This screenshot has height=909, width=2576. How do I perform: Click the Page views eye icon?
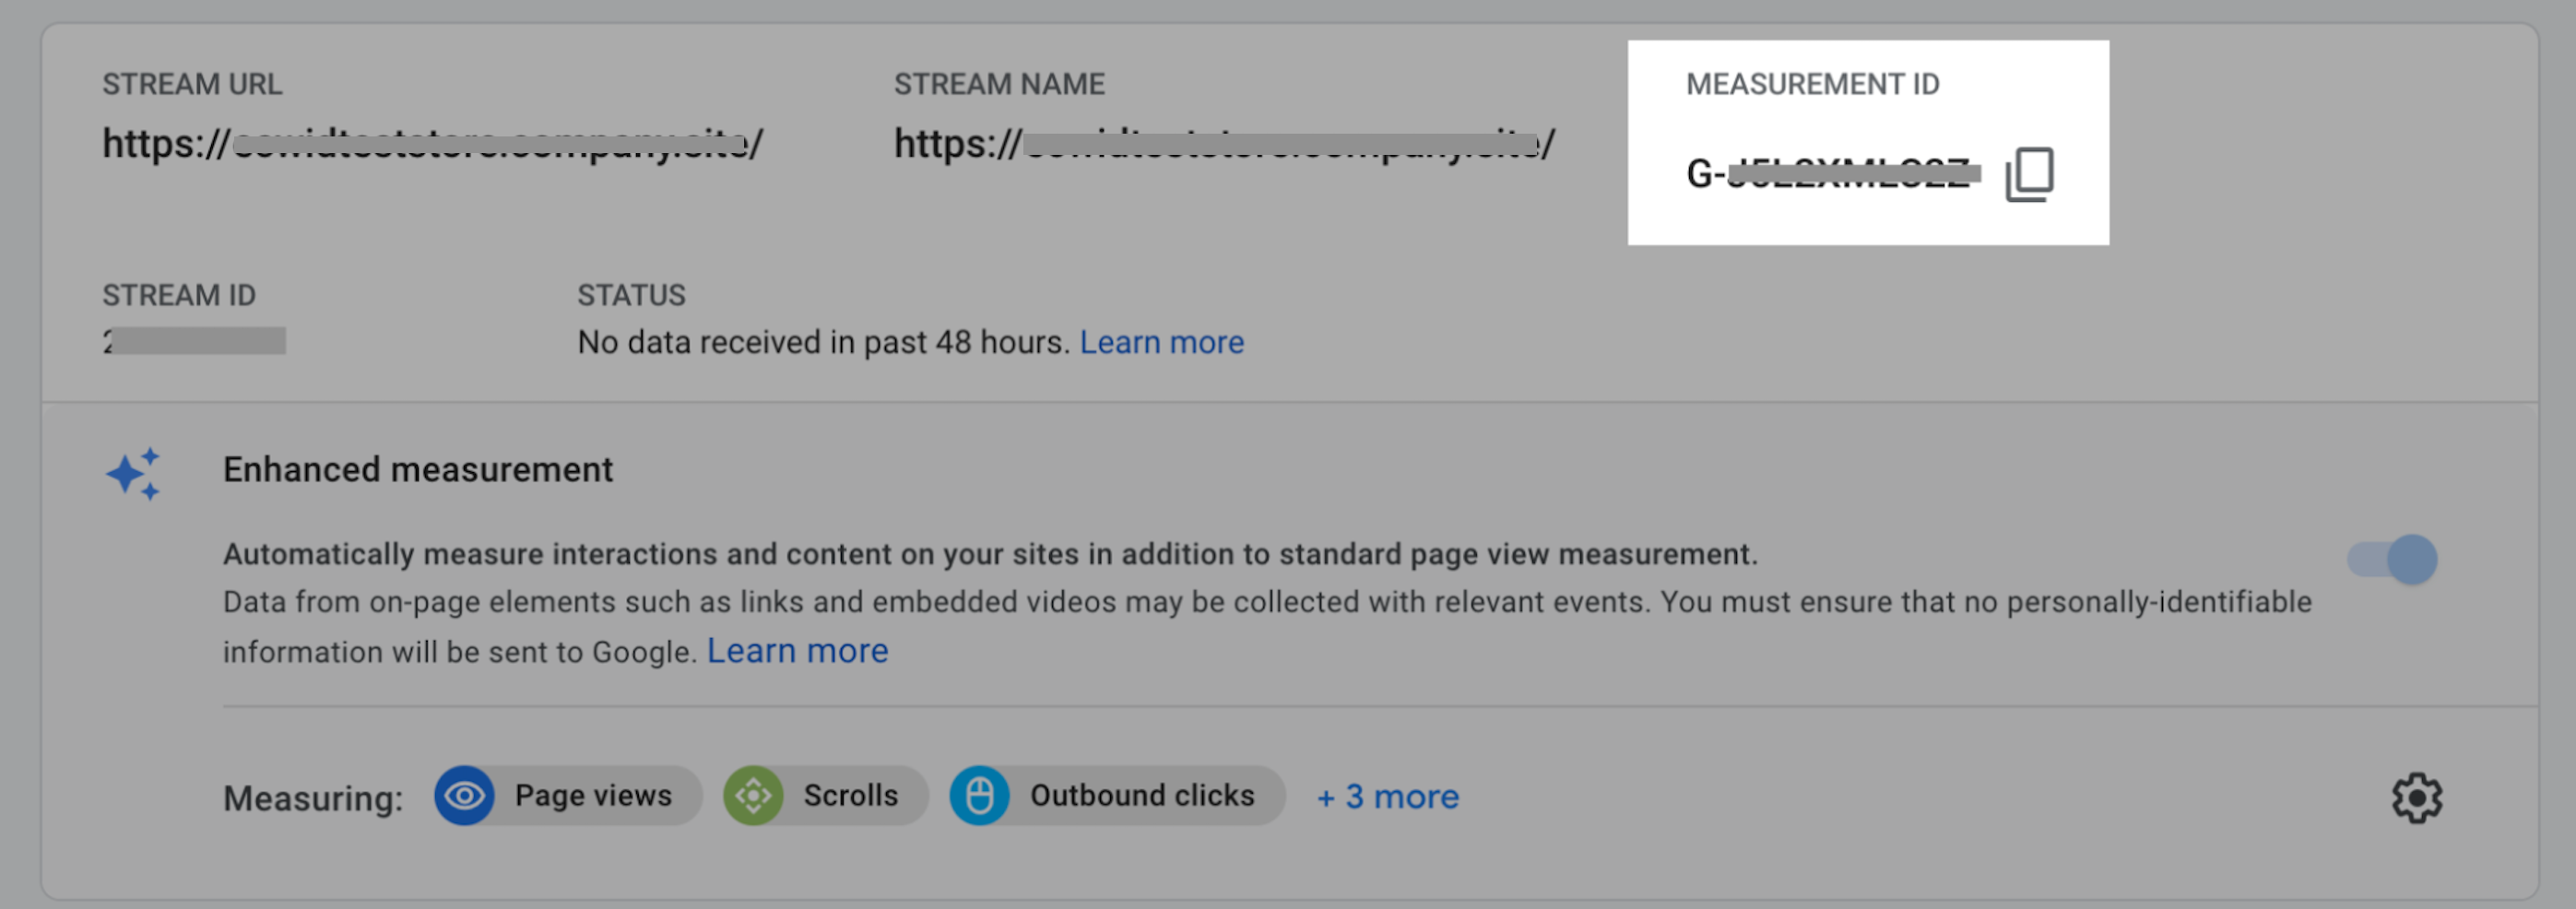464,796
